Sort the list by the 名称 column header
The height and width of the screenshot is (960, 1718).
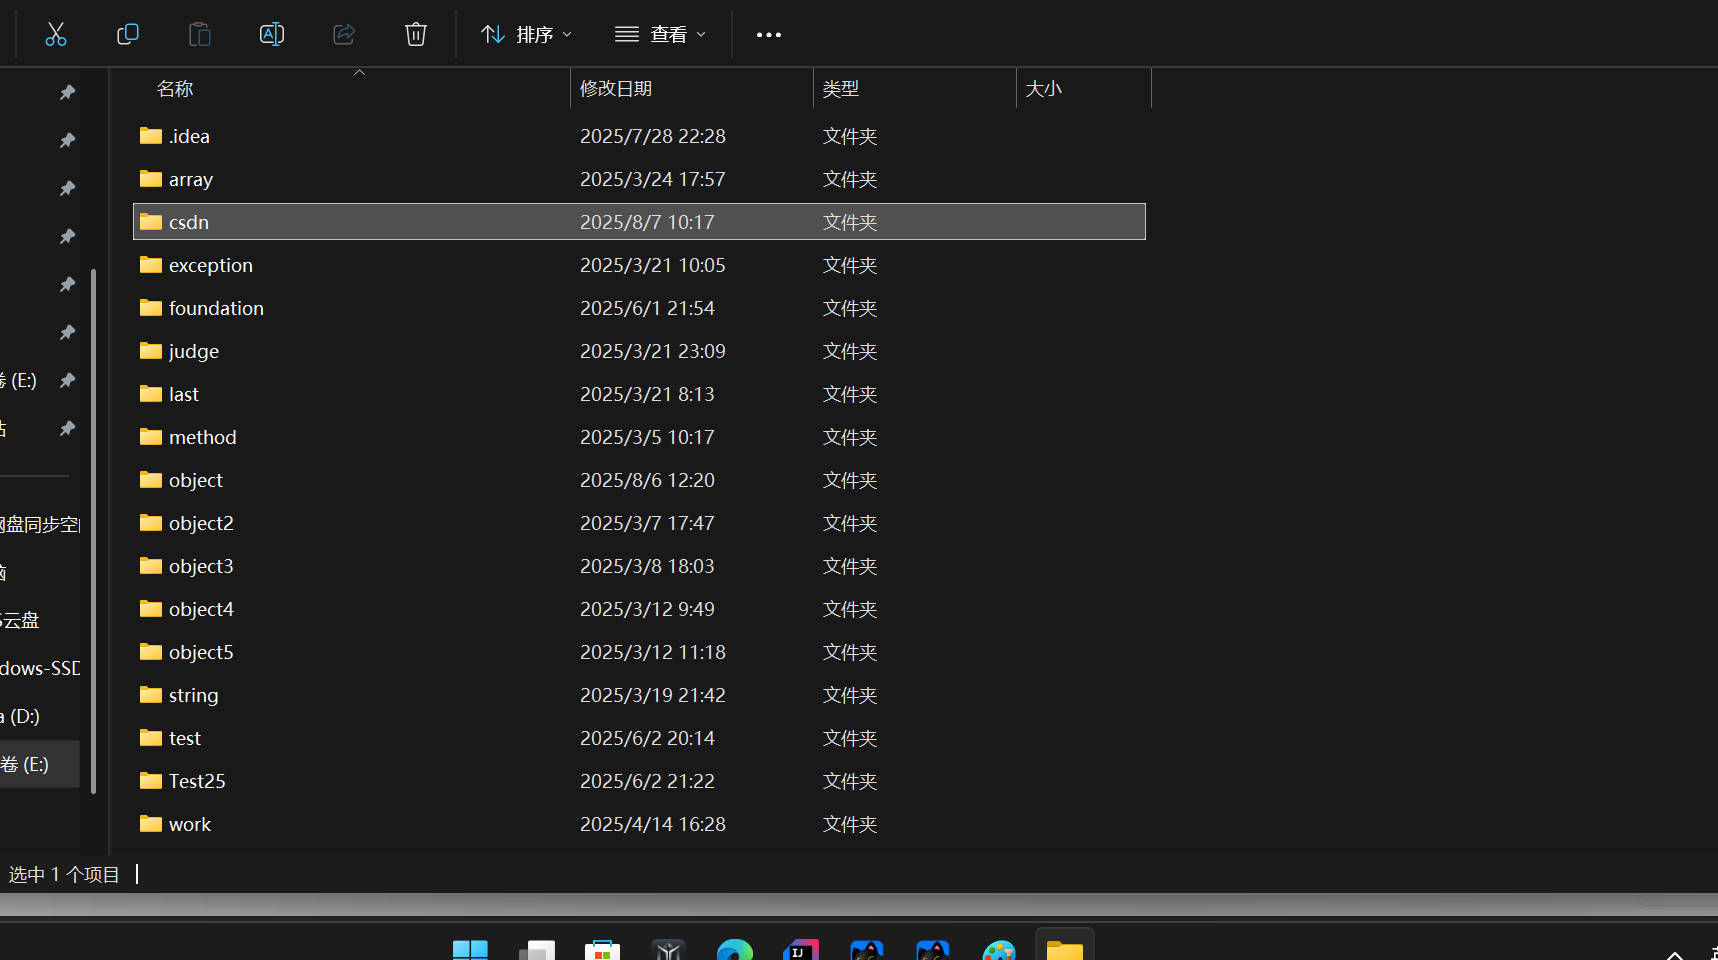(x=175, y=88)
